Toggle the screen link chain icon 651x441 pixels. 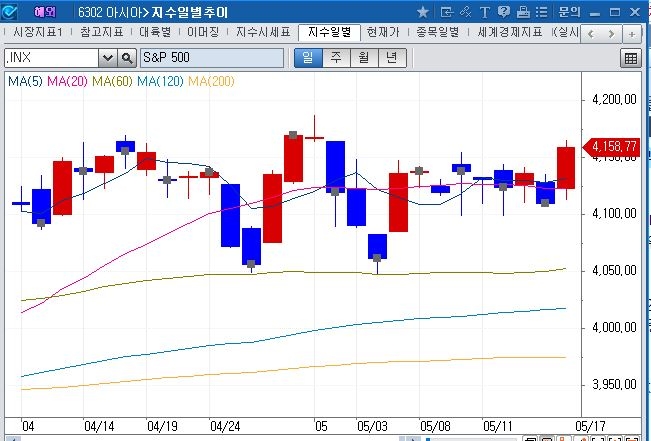coord(465,12)
